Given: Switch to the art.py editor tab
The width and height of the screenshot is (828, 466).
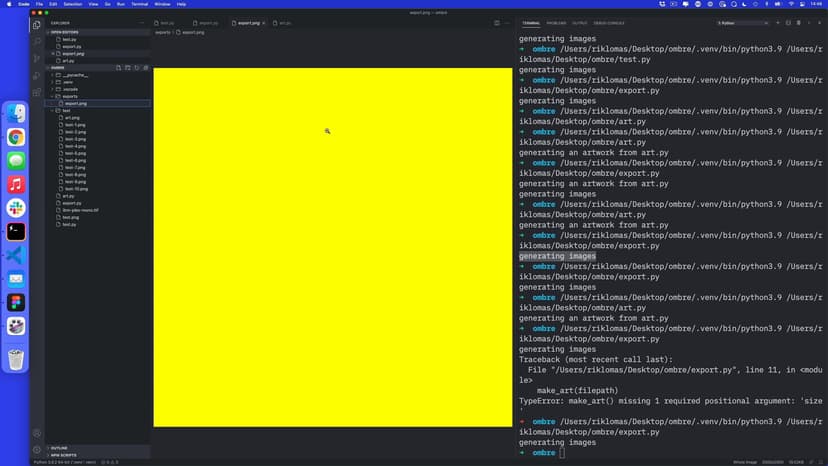Looking at the screenshot, I should coord(285,22).
